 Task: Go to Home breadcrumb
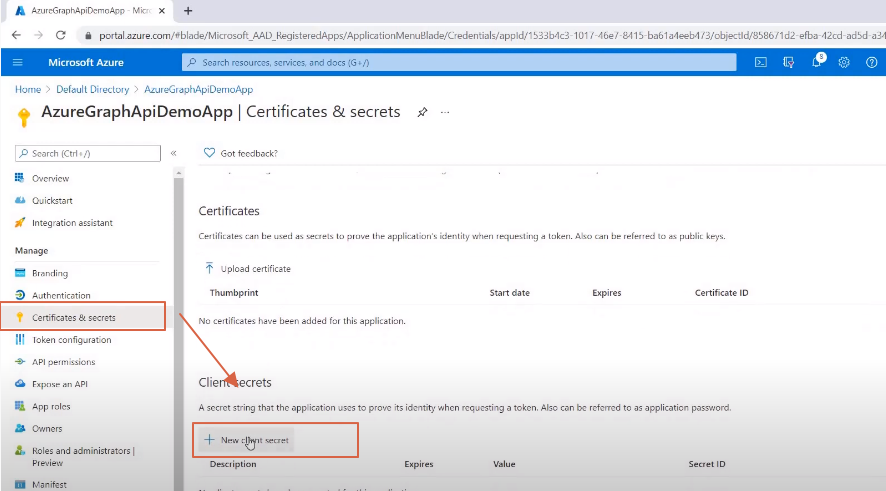point(28,89)
